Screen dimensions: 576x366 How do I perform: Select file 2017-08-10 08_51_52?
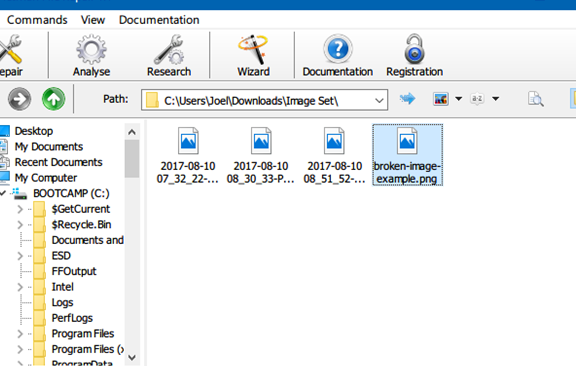(334, 155)
